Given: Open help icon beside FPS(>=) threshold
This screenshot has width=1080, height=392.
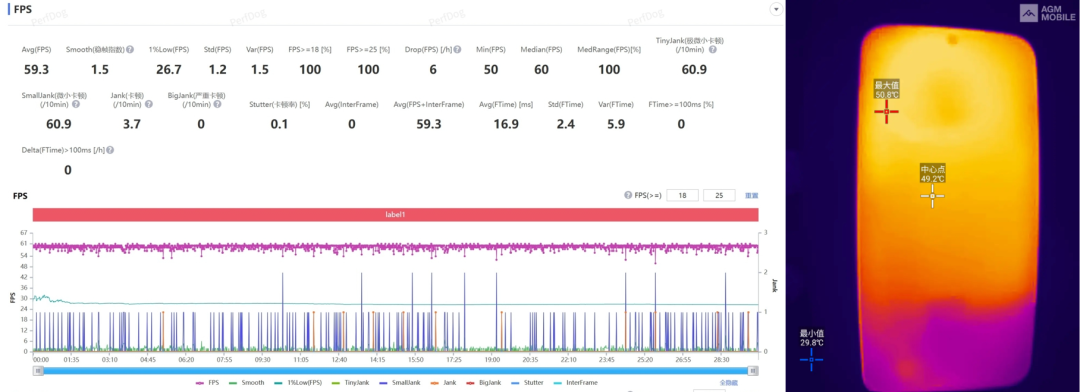Looking at the screenshot, I should click(x=628, y=196).
